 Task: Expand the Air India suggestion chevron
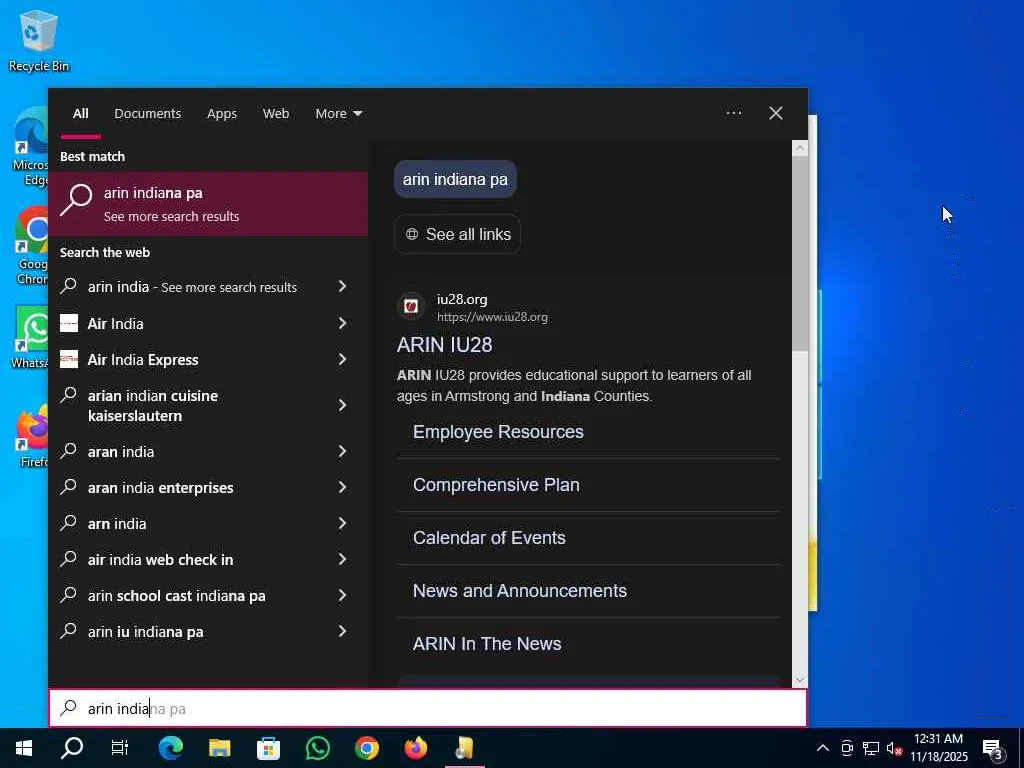click(x=342, y=323)
